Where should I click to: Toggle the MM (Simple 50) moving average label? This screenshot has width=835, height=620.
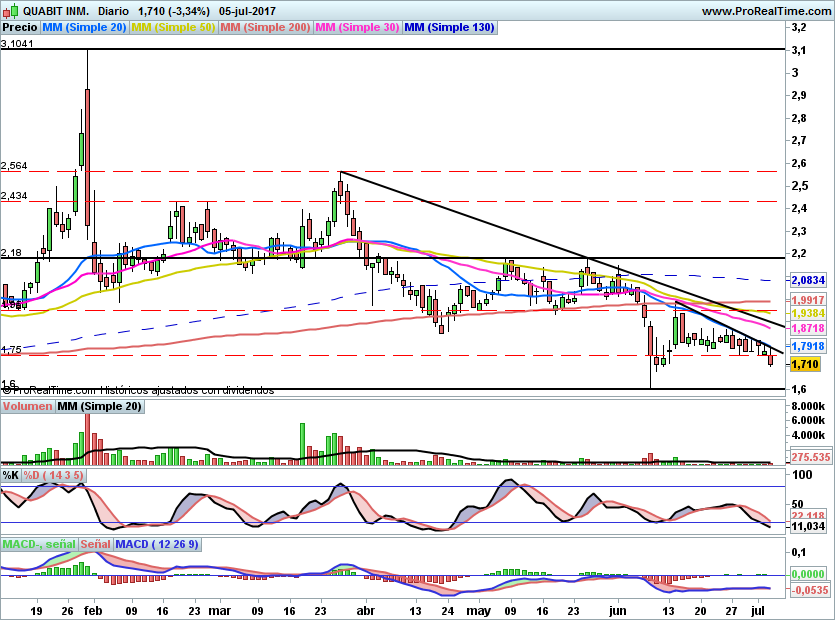(x=173, y=28)
